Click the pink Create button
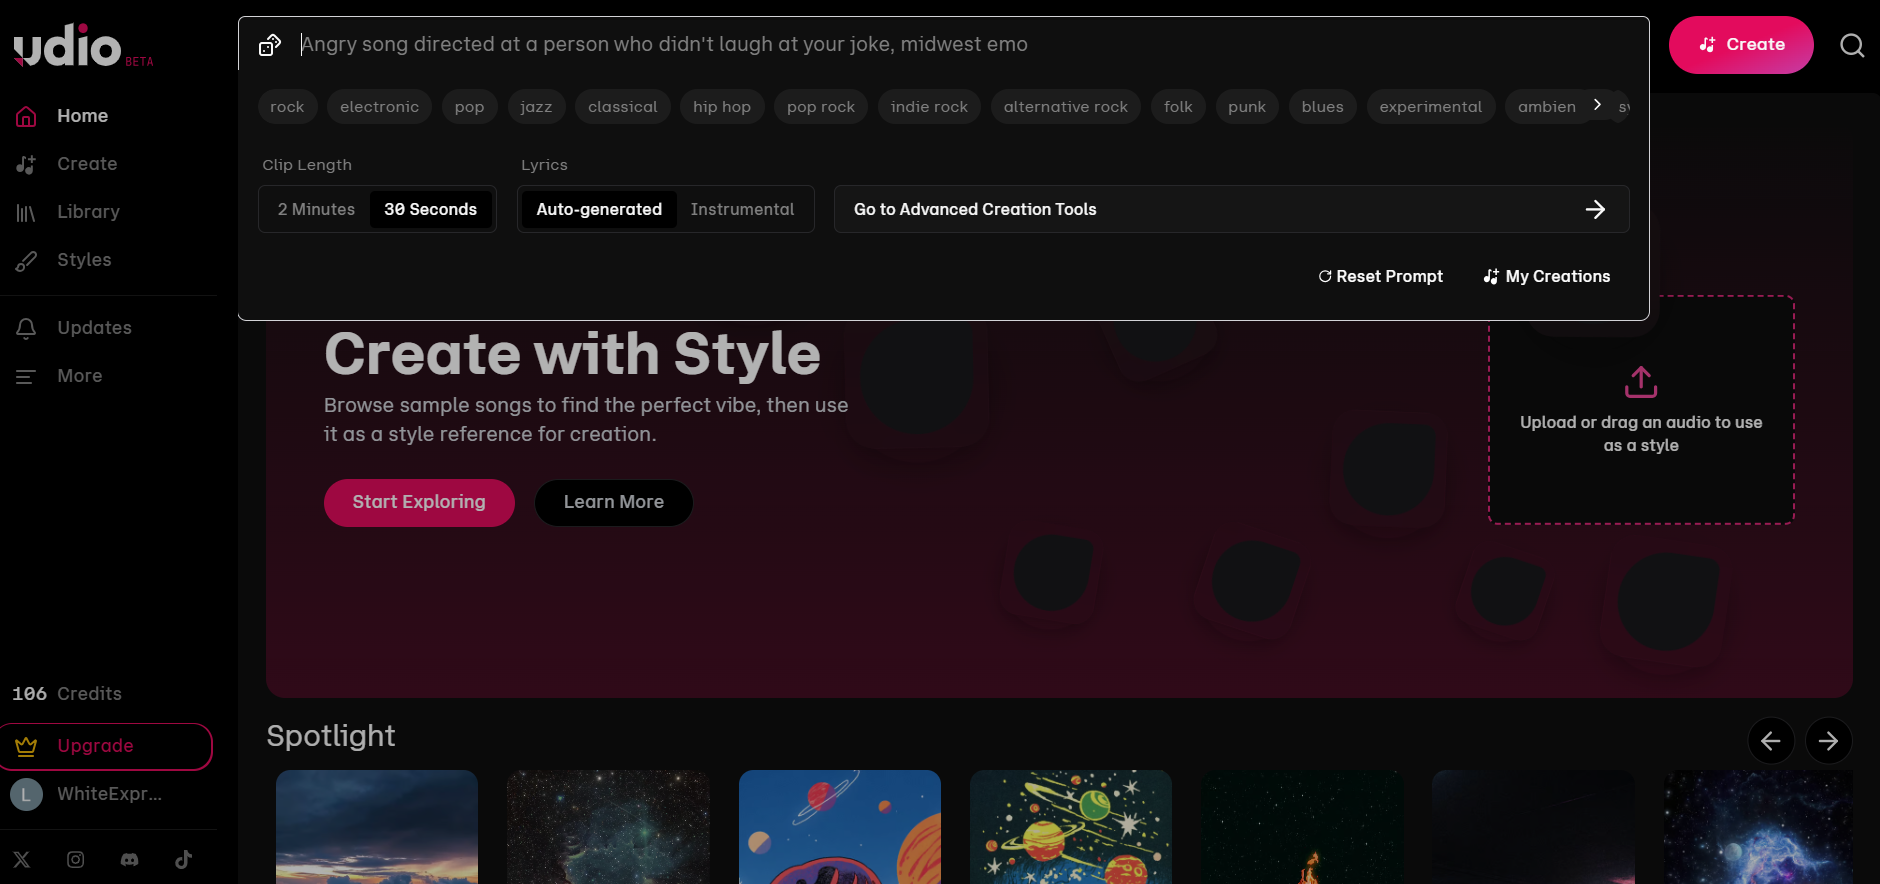The width and height of the screenshot is (1880, 884). [1741, 45]
